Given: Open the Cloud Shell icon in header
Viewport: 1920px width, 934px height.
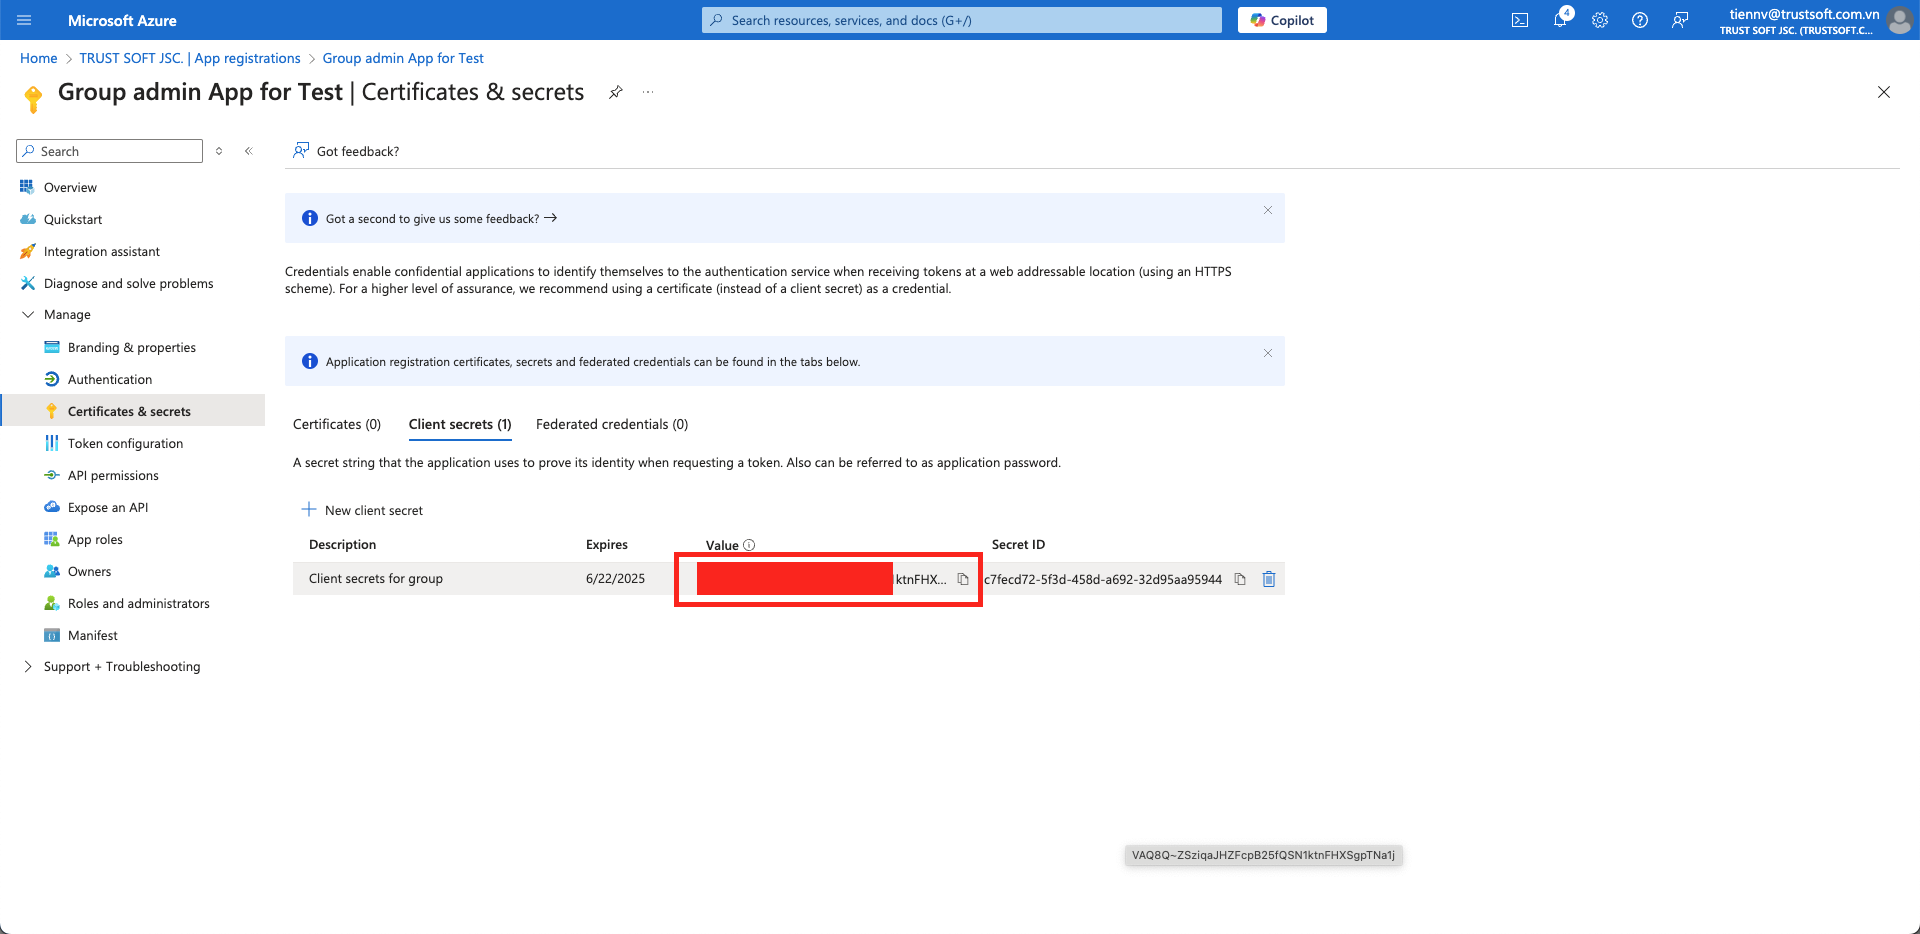Looking at the screenshot, I should tap(1519, 20).
